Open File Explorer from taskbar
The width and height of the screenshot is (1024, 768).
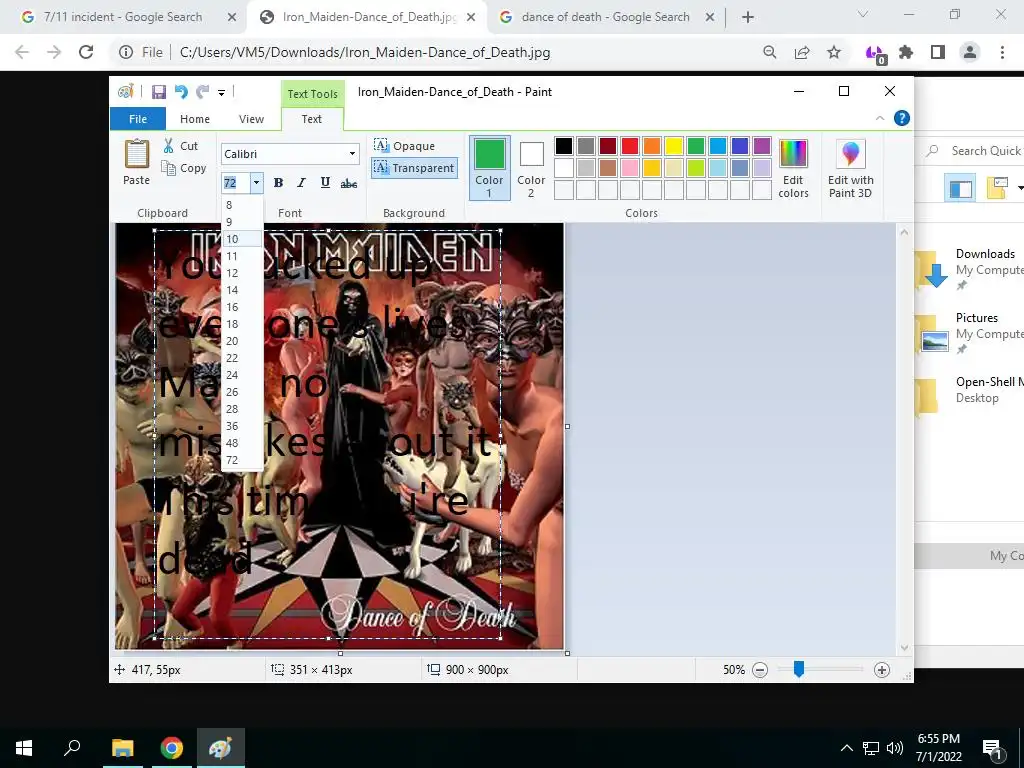coord(122,748)
